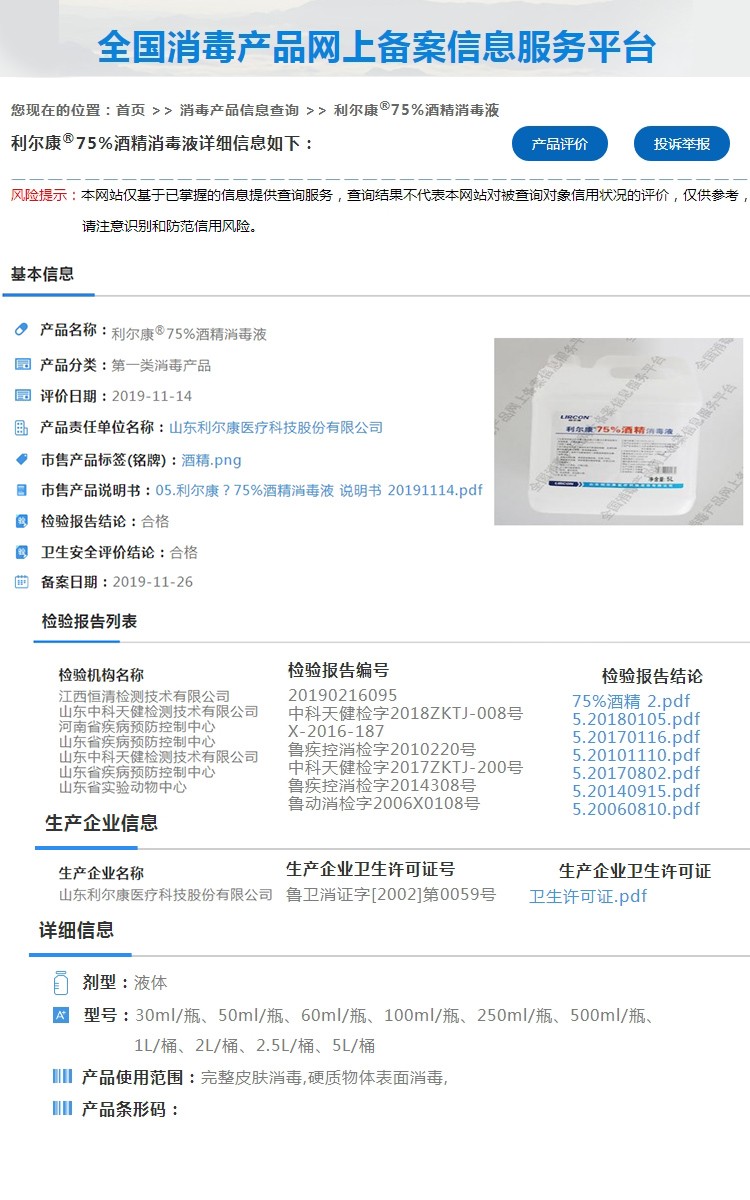Select the 评价日期 value 2019-11-14
Viewport: 750px width, 1200px height.
click(151, 397)
